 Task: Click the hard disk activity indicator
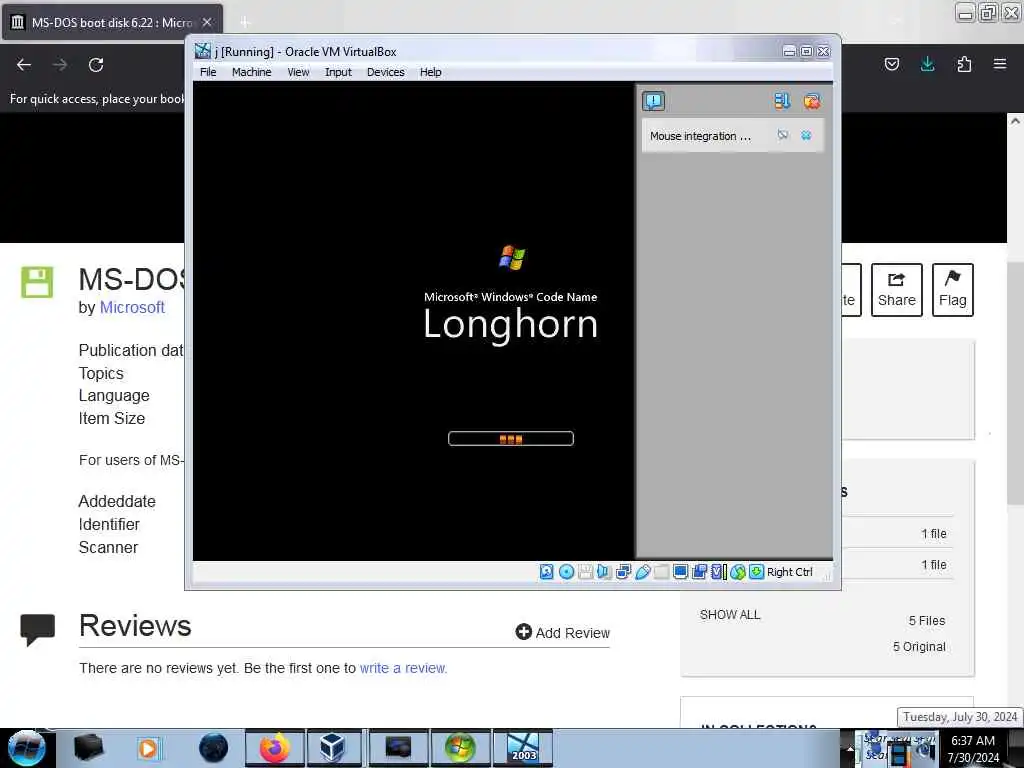click(547, 571)
